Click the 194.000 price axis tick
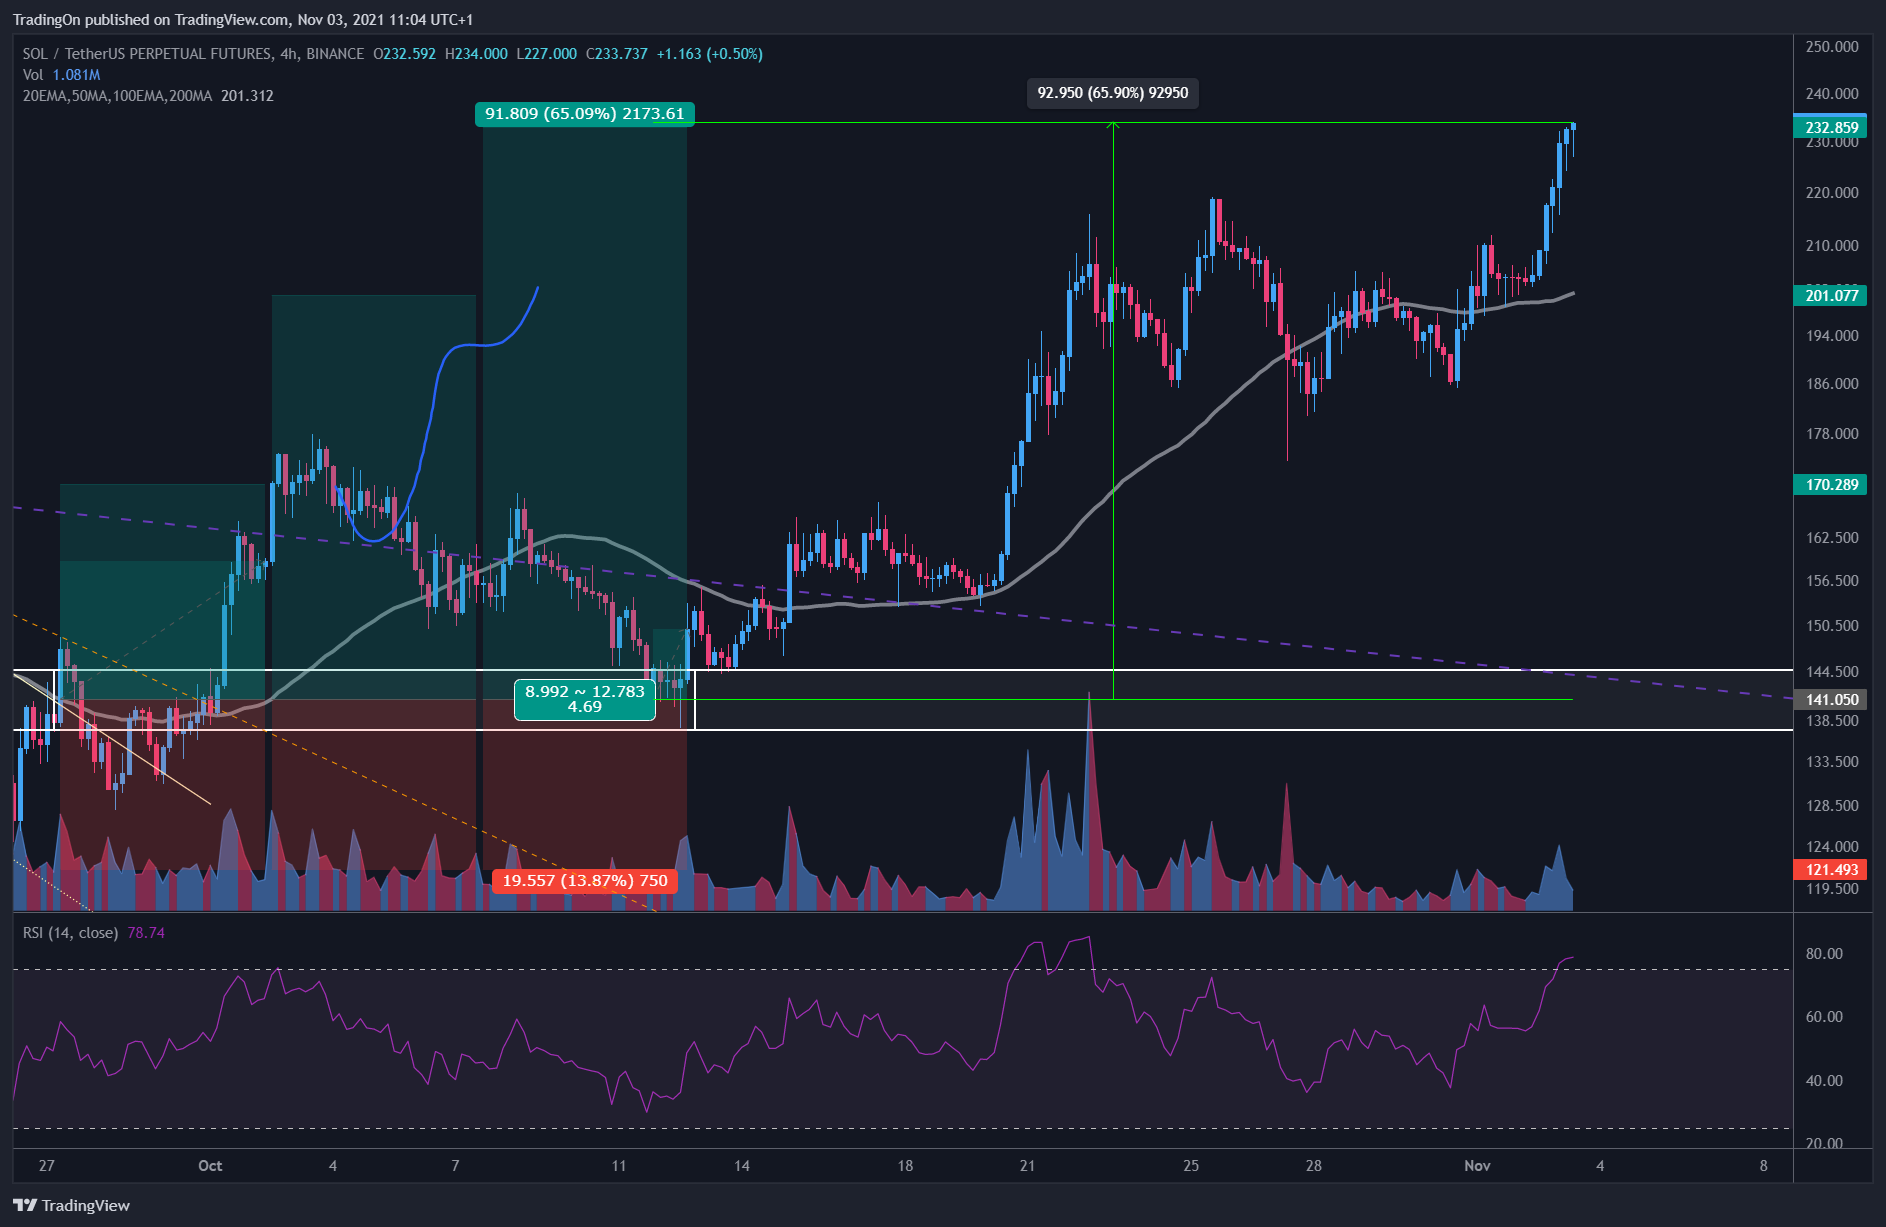1886x1227 pixels. coord(1832,336)
